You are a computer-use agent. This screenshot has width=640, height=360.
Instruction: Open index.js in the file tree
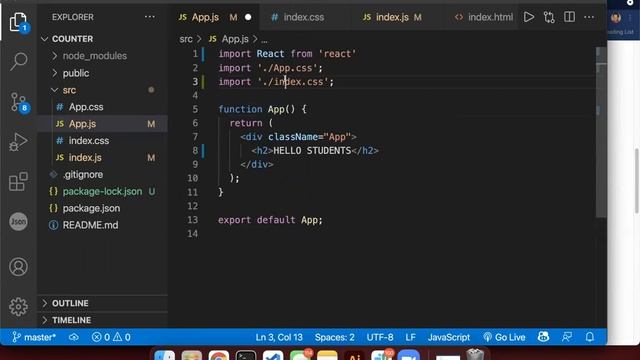pyautogui.click(x=102, y=158)
